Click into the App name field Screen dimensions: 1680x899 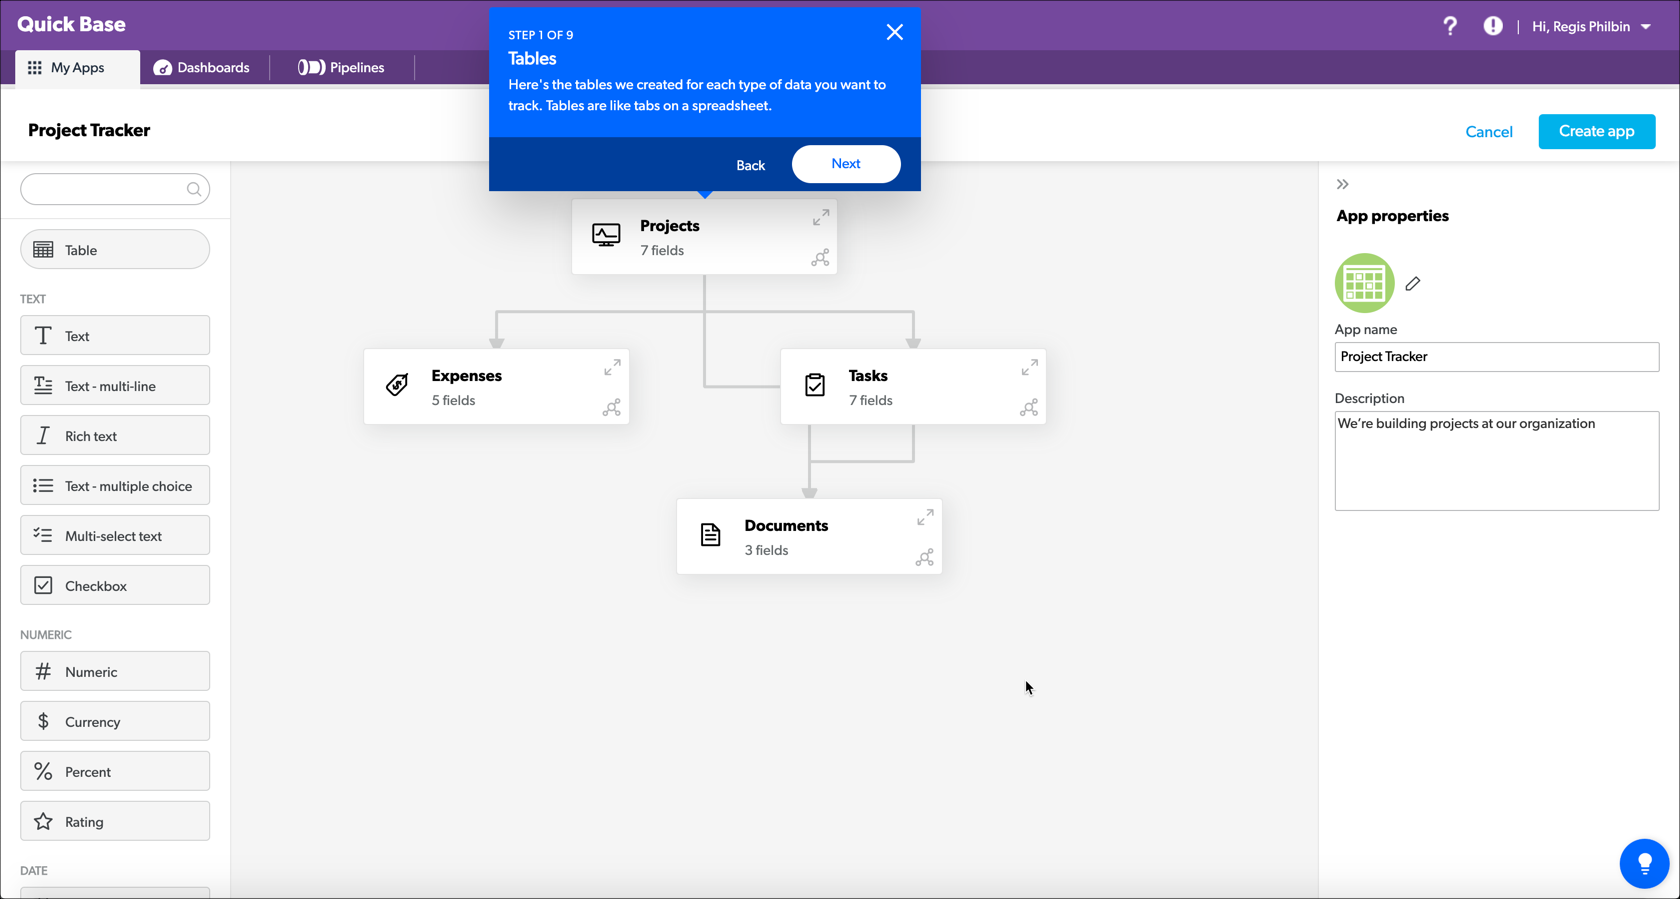1496,357
